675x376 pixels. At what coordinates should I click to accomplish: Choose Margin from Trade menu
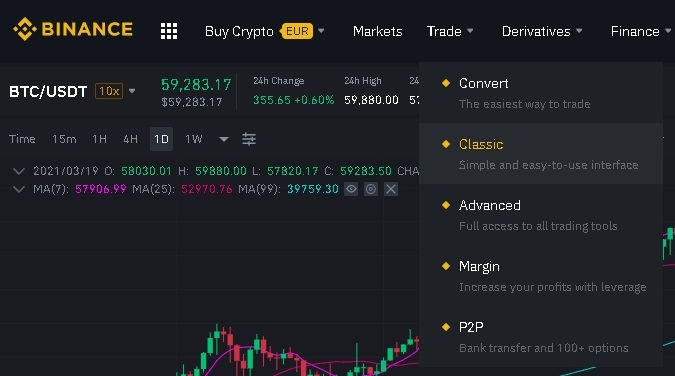(541, 276)
